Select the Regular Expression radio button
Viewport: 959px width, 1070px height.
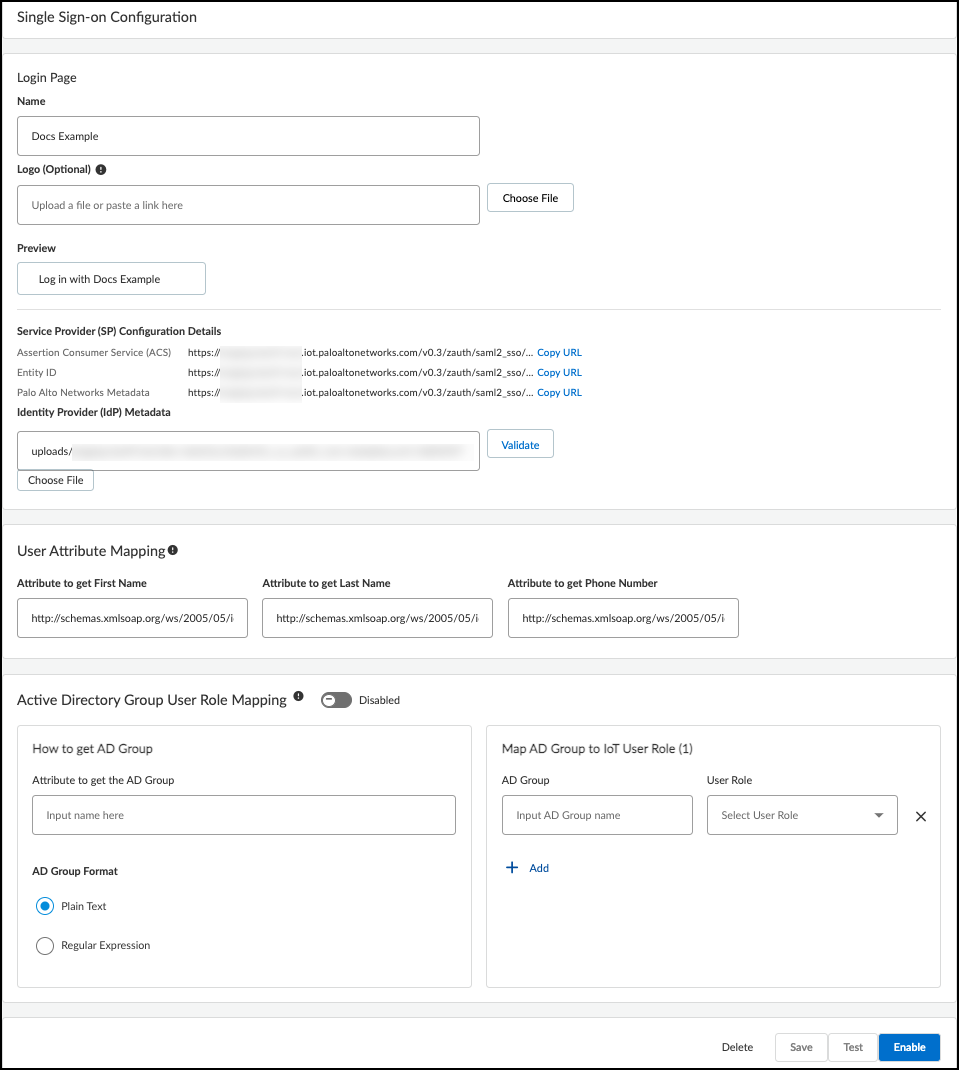[x=44, y=945]
